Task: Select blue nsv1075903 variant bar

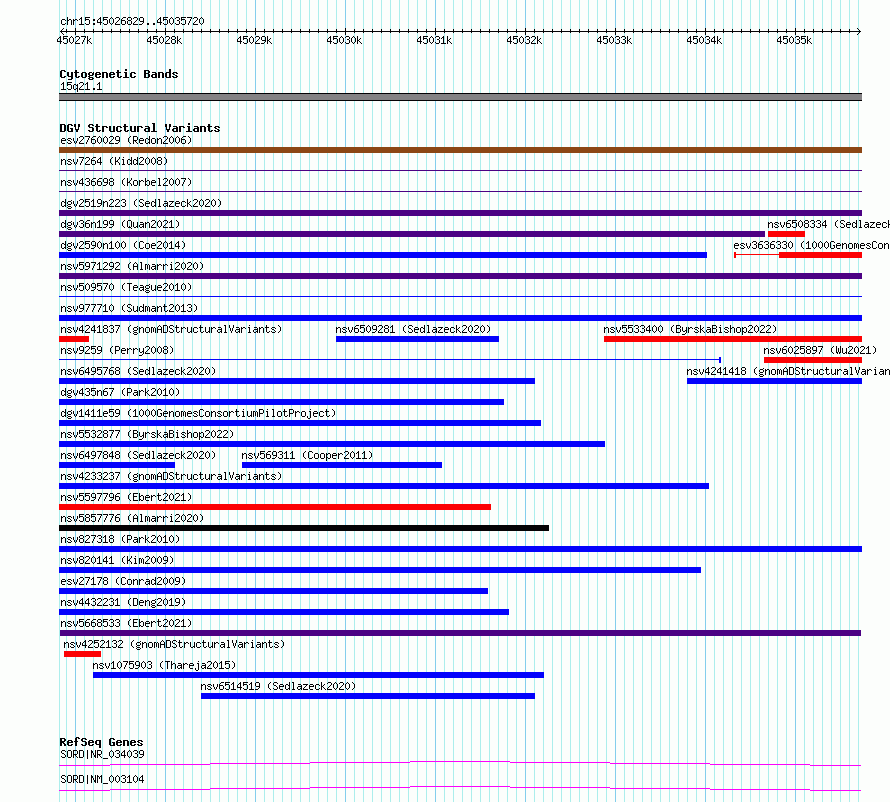Action: [x=318, y=675]
